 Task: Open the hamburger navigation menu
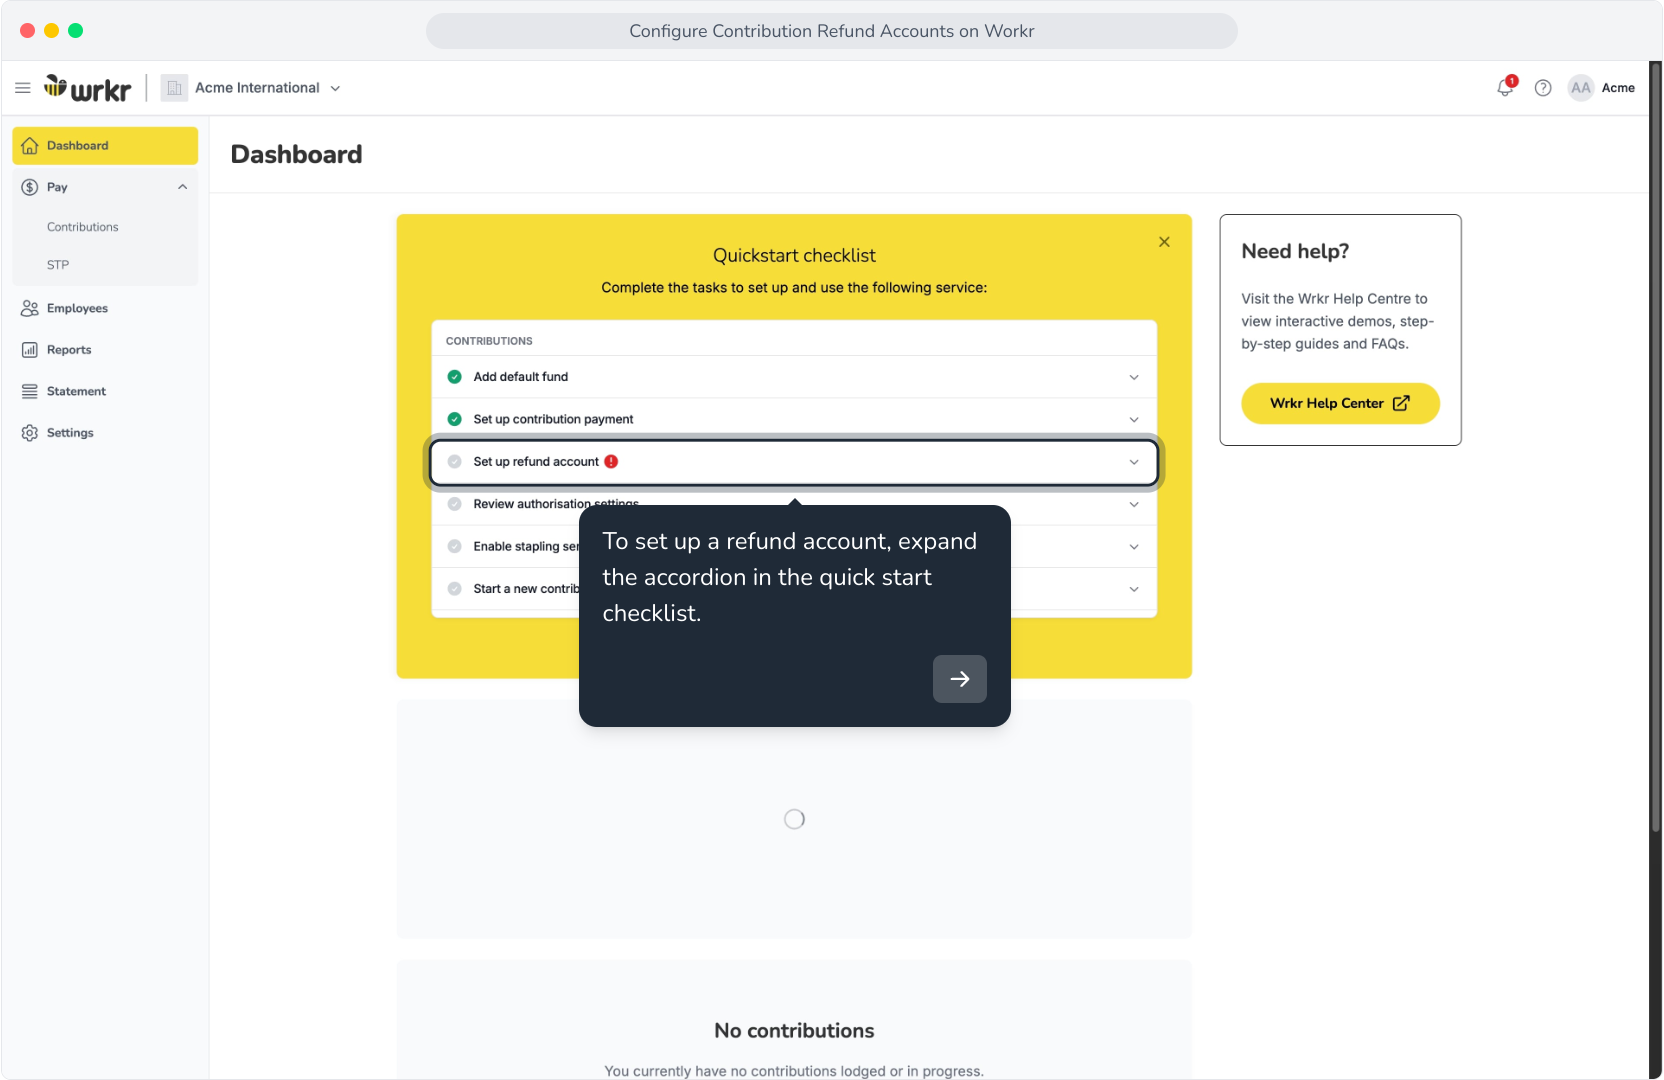[x=23, y=88]
